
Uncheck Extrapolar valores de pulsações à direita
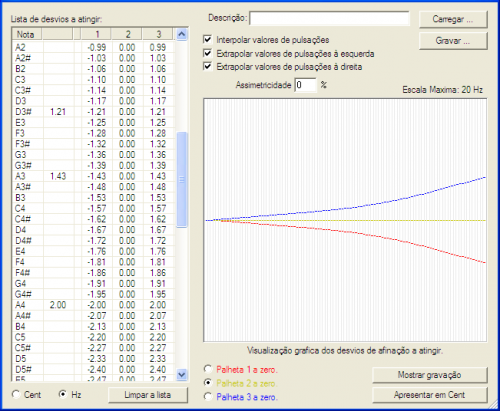click(x=208, y=66)
